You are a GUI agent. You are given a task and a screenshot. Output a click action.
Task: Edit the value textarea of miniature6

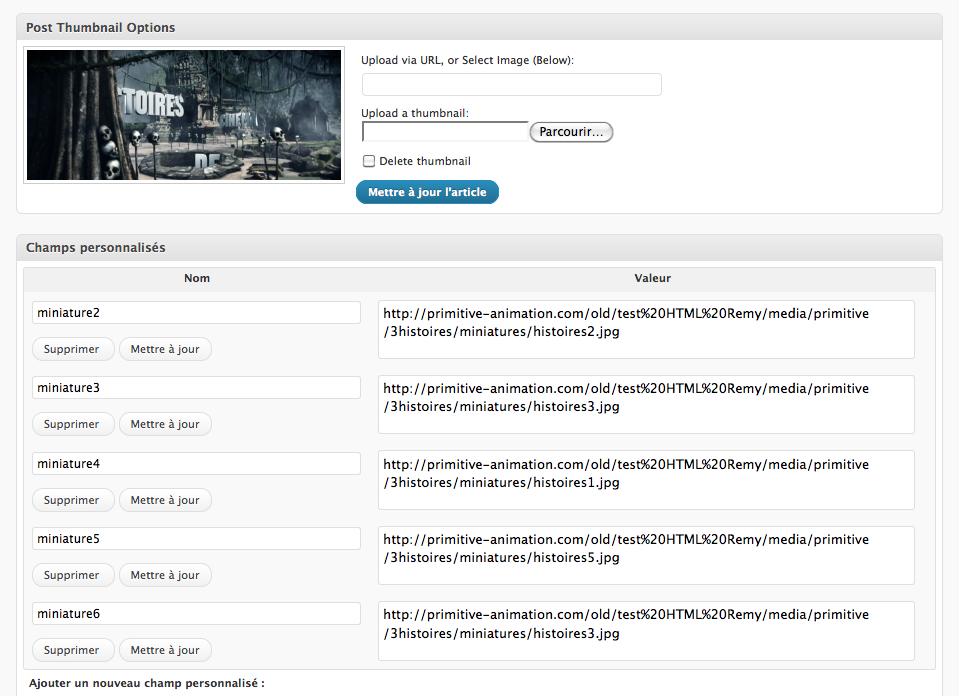(x=646, y=631)
